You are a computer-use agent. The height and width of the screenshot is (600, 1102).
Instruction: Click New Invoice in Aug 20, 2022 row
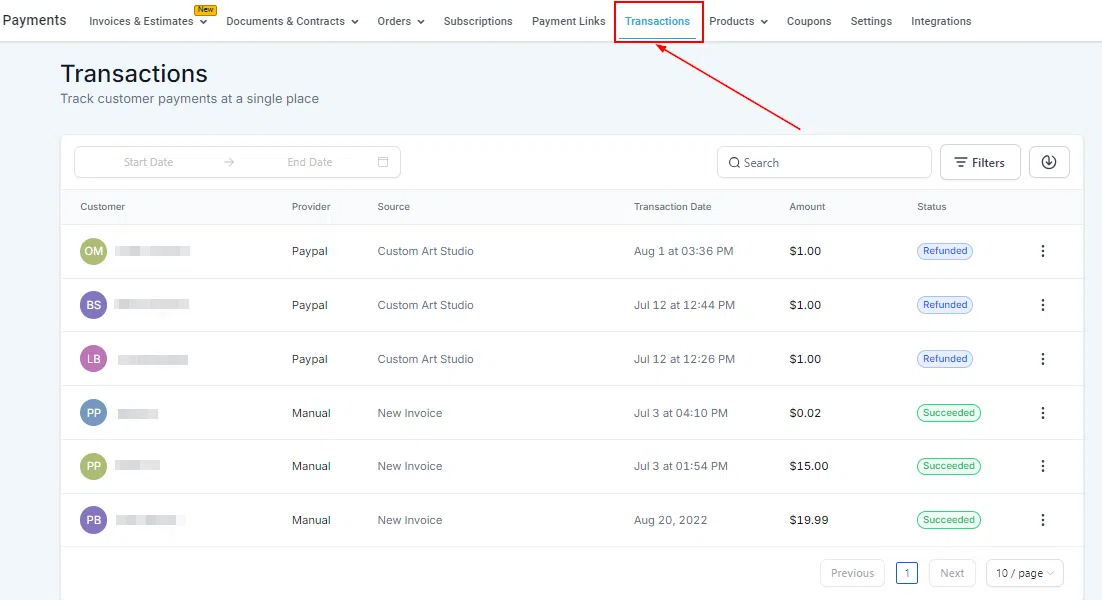click(x=410, y=520)
